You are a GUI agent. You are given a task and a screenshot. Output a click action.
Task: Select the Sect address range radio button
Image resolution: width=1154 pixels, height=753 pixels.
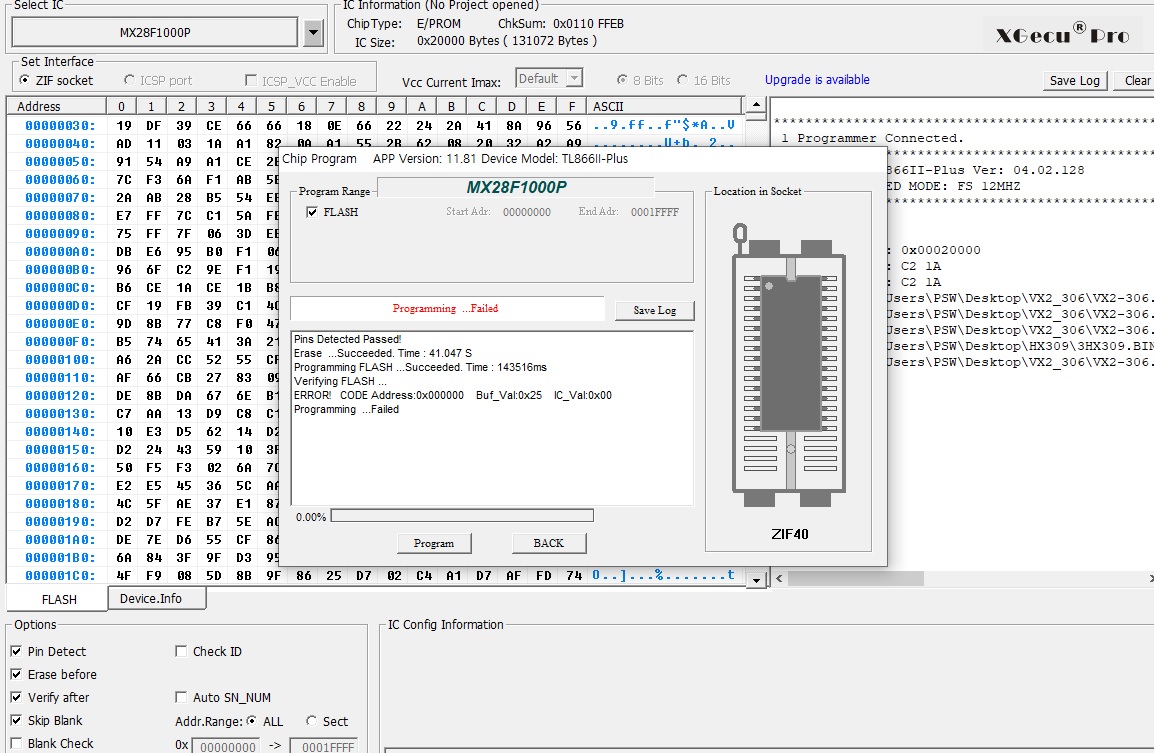point(312,721)
